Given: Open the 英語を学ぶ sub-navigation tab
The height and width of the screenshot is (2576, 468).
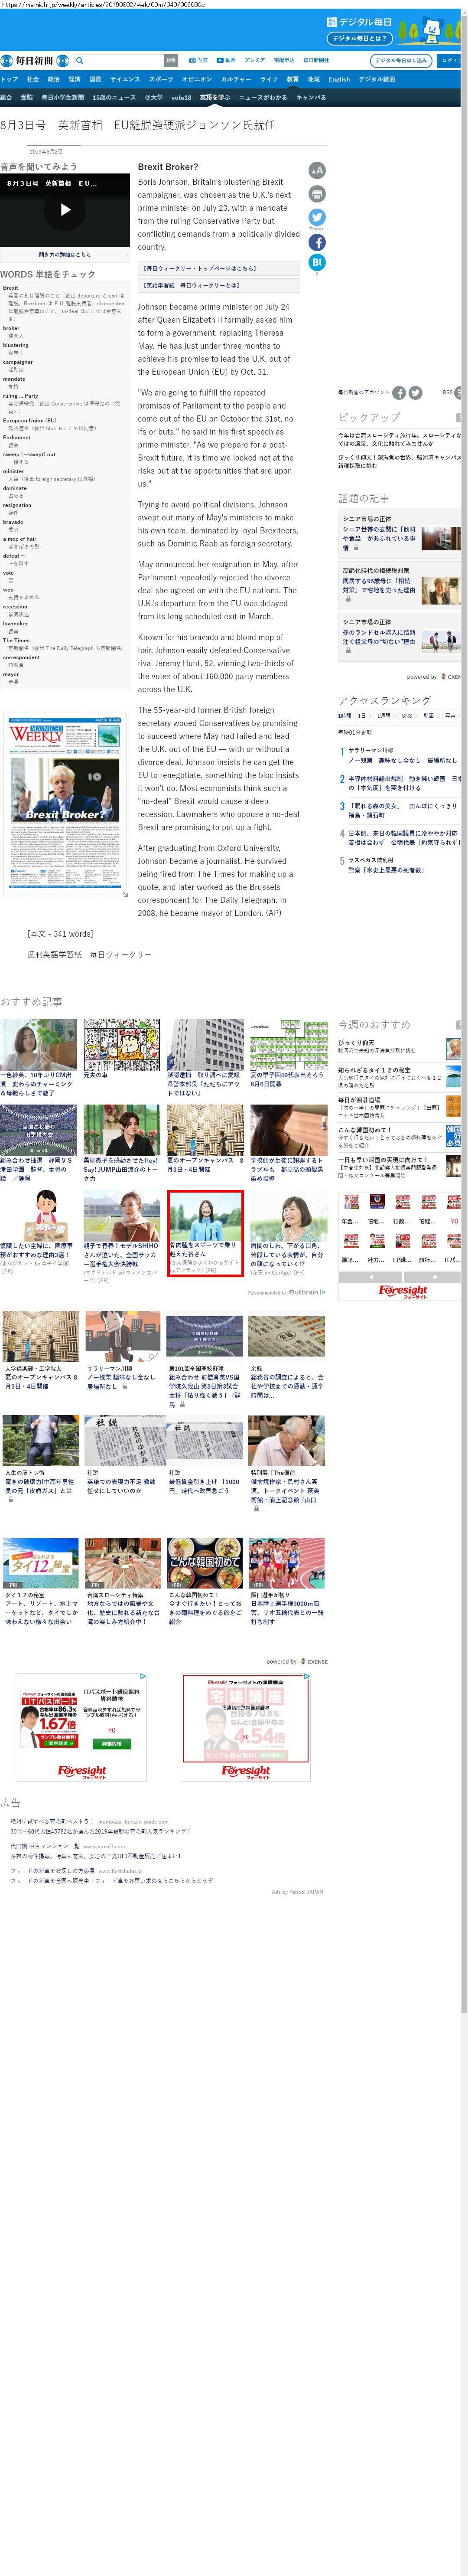Looking at the screenshot, I should click(215, 98).
